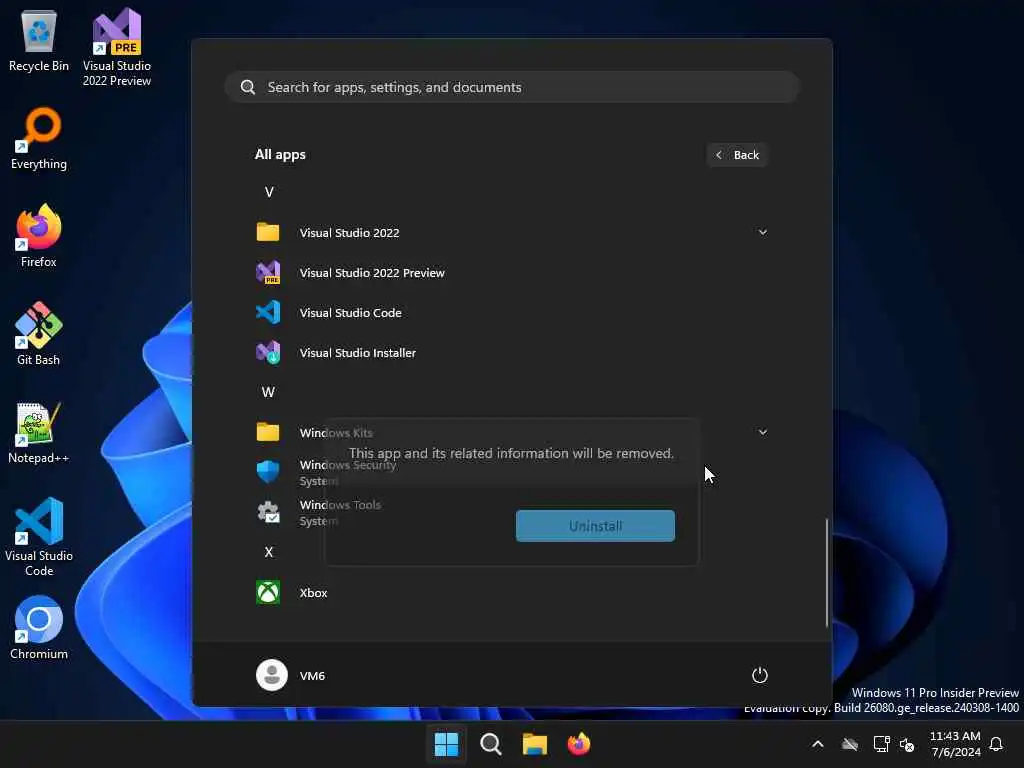This screenshot has height=768, width=1024.
Task: Show hidden tray icons chevron
Action: click(x=818, y=744)
